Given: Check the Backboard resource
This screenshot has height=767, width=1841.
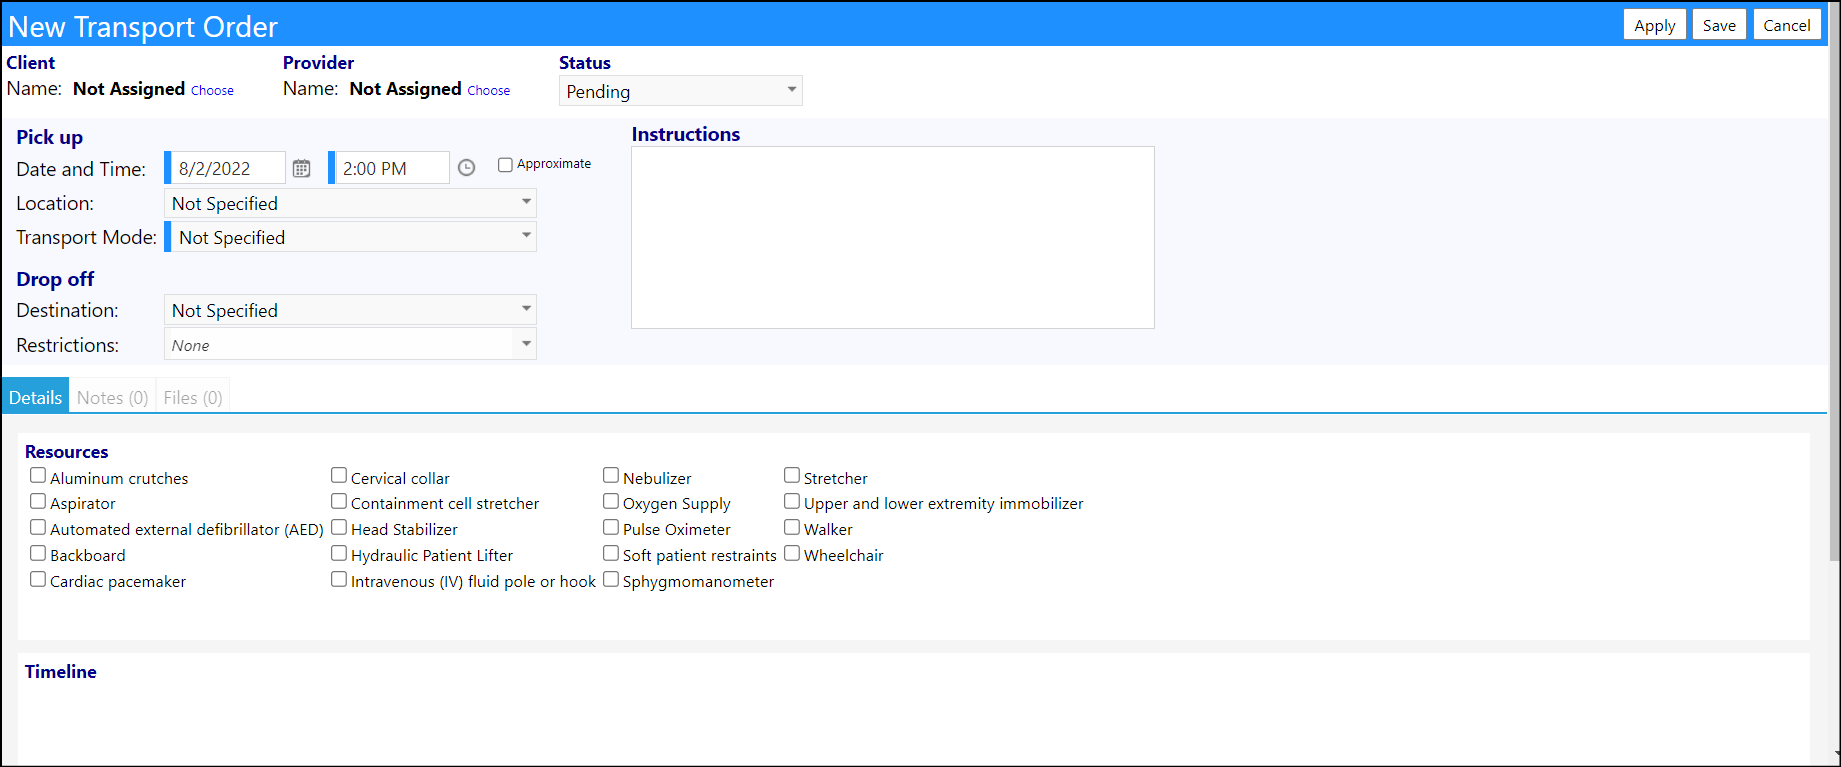Looking at the screenshot, I should click(x=38, y=553).
